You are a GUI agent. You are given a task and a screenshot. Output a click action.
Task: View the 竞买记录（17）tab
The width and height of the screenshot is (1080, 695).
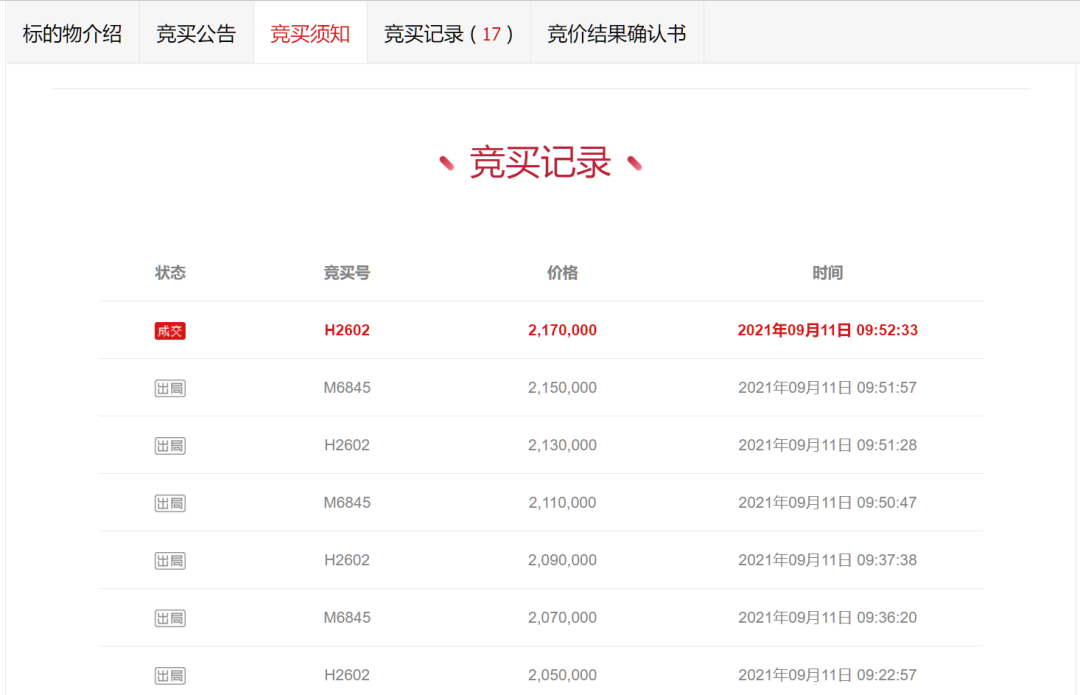(448, 32)
